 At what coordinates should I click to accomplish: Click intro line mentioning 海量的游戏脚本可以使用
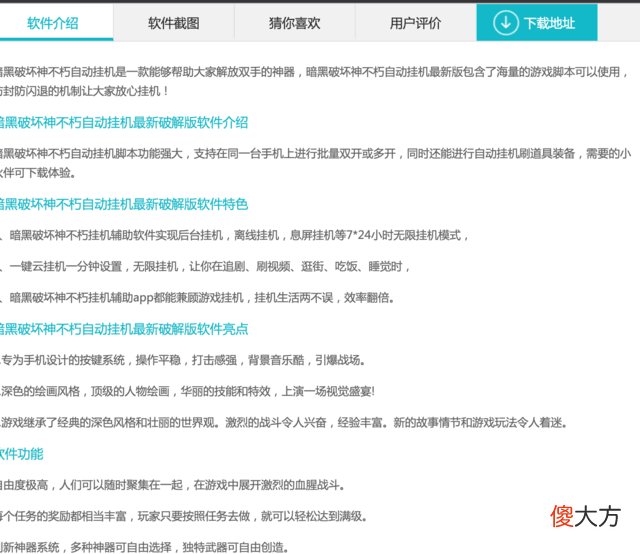[314, 72]
